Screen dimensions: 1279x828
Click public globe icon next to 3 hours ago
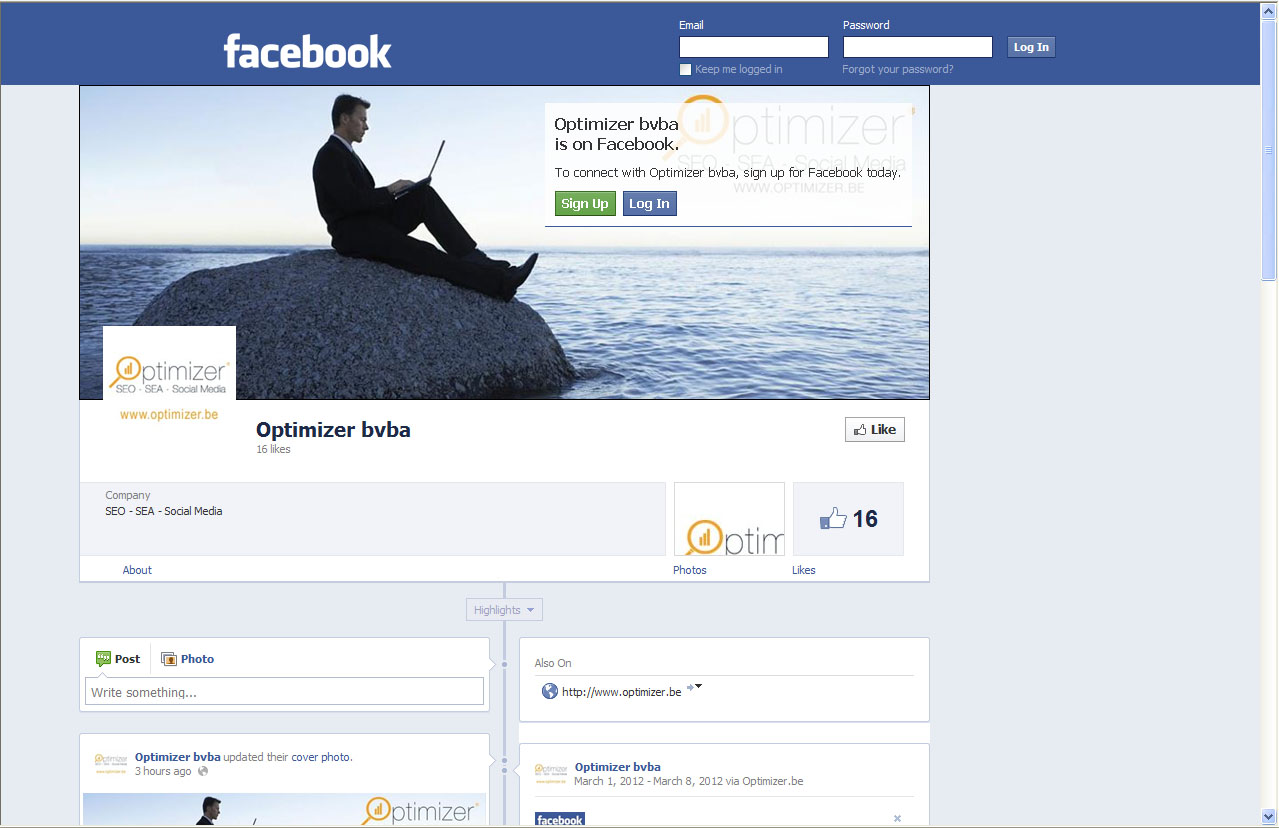(203, 771)
